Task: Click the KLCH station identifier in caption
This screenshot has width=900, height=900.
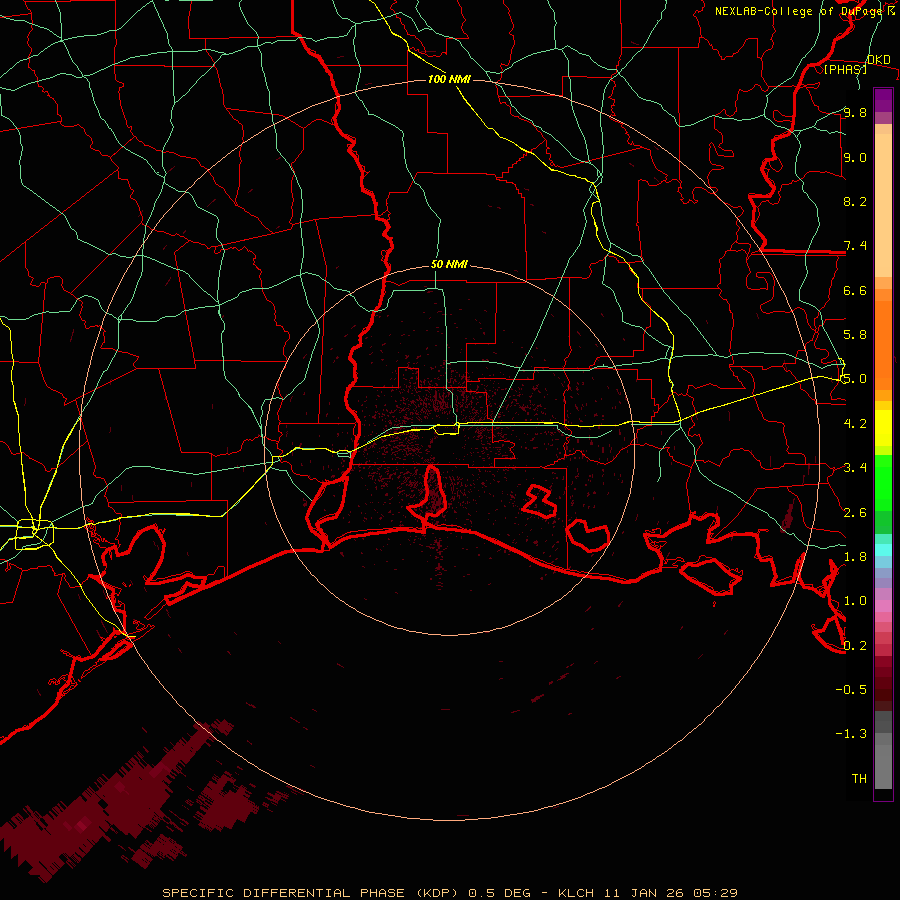Action: pos(575,893)
